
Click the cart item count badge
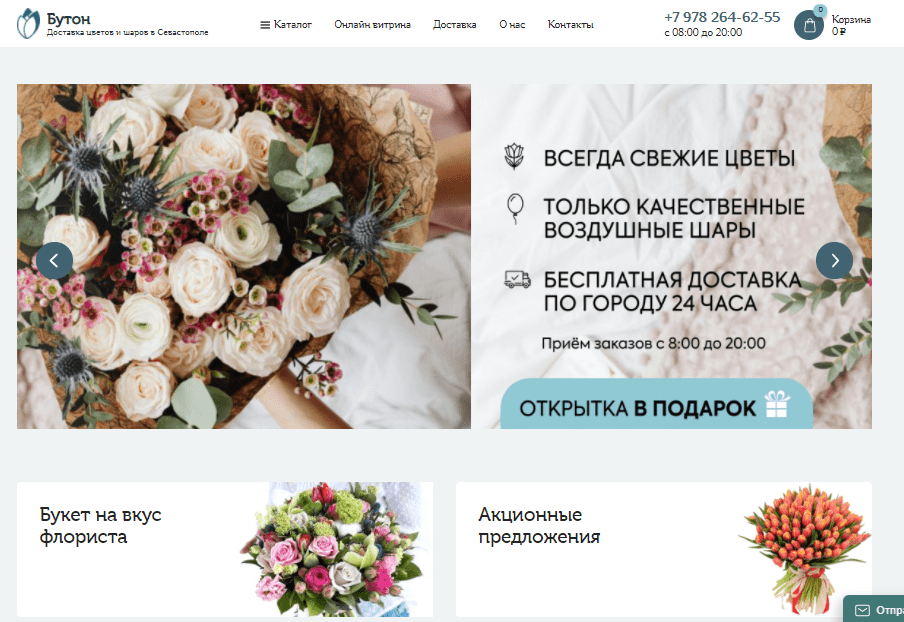point(821,10)
